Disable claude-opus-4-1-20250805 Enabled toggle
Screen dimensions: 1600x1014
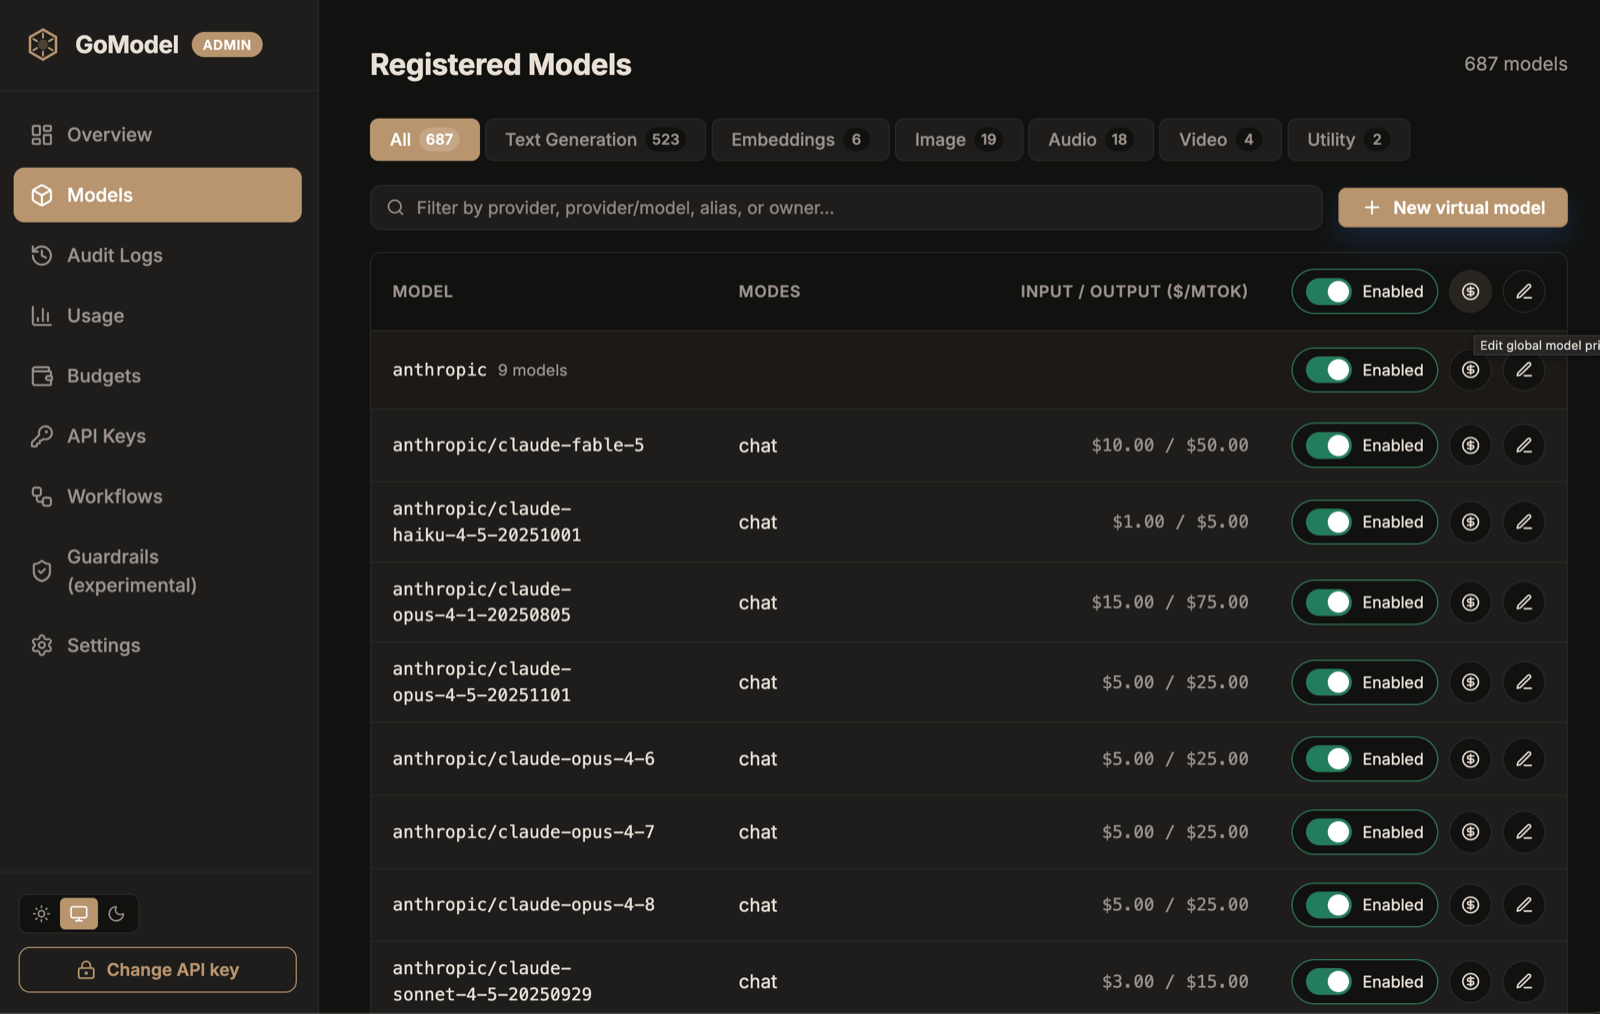pos(1364,602)
